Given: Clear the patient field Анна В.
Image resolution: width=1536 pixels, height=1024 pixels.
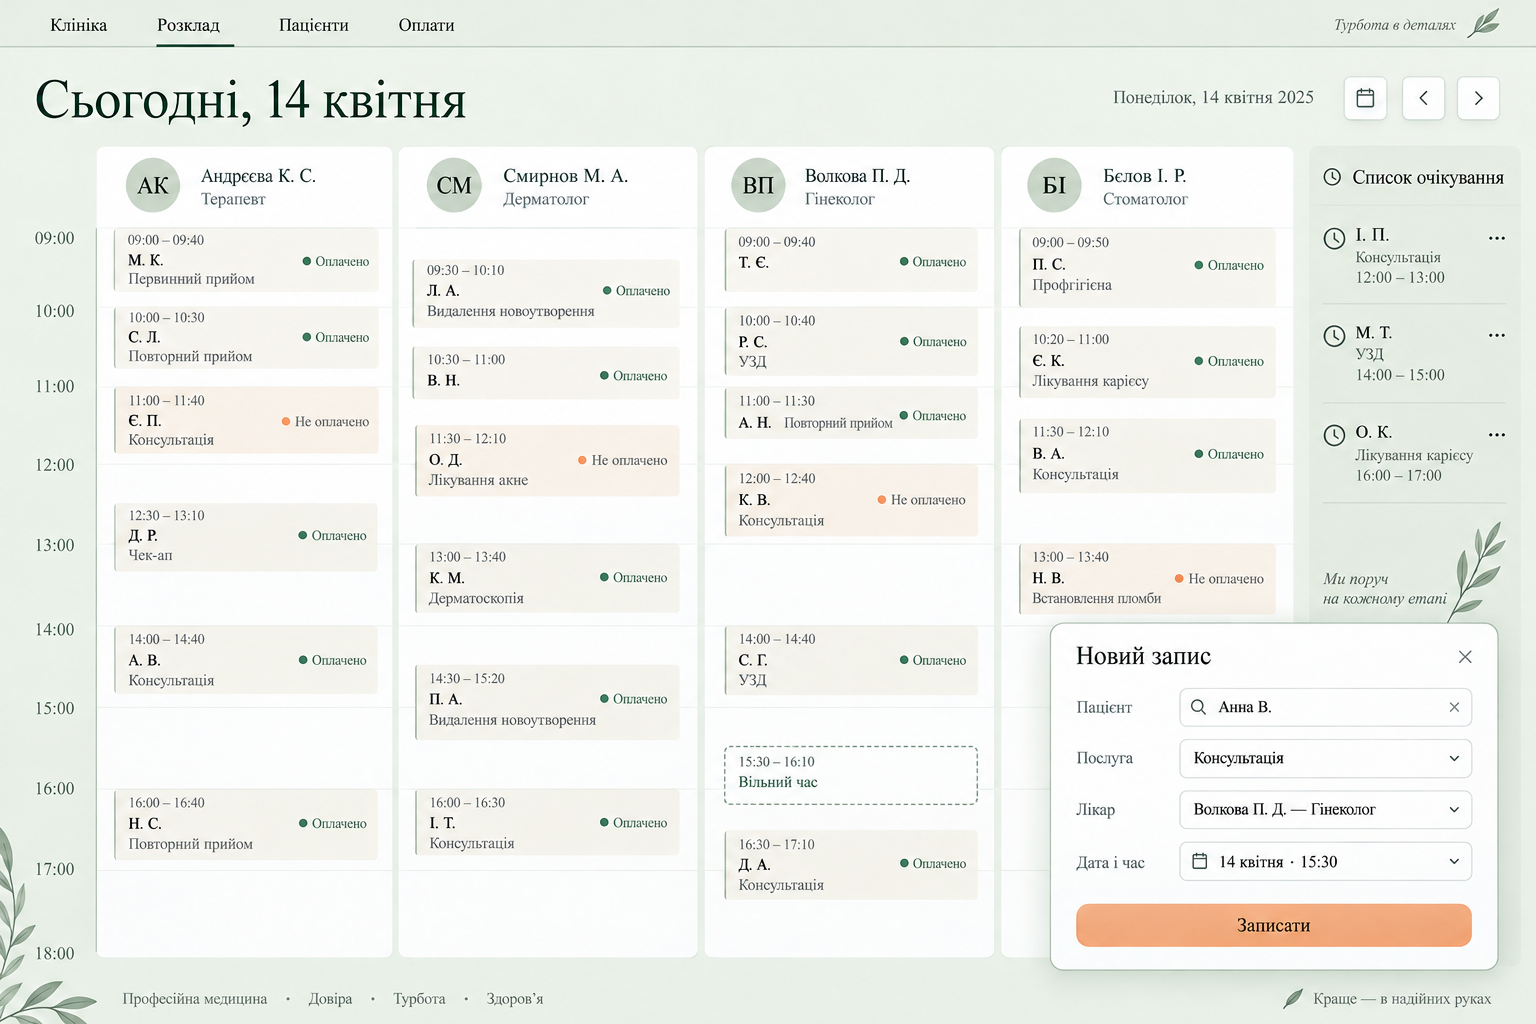Looking at the screenshot, I should click(x=1454, y=707).
